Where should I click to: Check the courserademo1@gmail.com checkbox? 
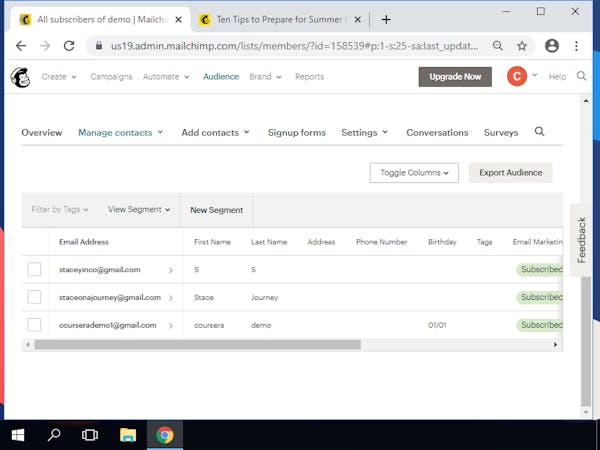[34, 325]
